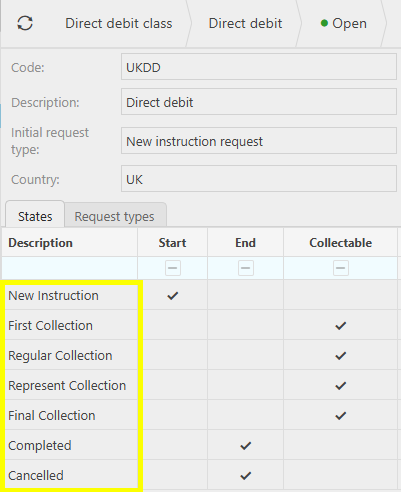Sort by the Description column header
This screenshot has height=492, width=401.
click(40, 243)
